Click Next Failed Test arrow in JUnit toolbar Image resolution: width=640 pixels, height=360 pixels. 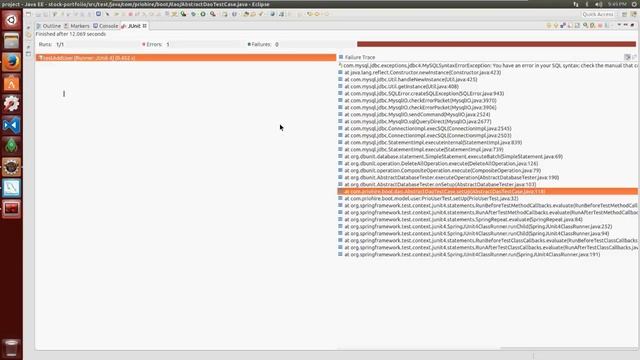pos(549,25)
